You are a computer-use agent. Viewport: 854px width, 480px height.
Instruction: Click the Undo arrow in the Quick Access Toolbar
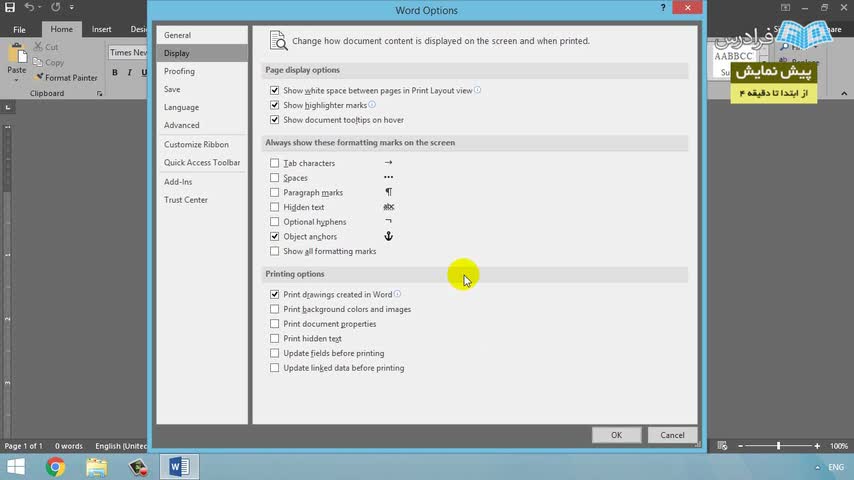coord(29,7)
